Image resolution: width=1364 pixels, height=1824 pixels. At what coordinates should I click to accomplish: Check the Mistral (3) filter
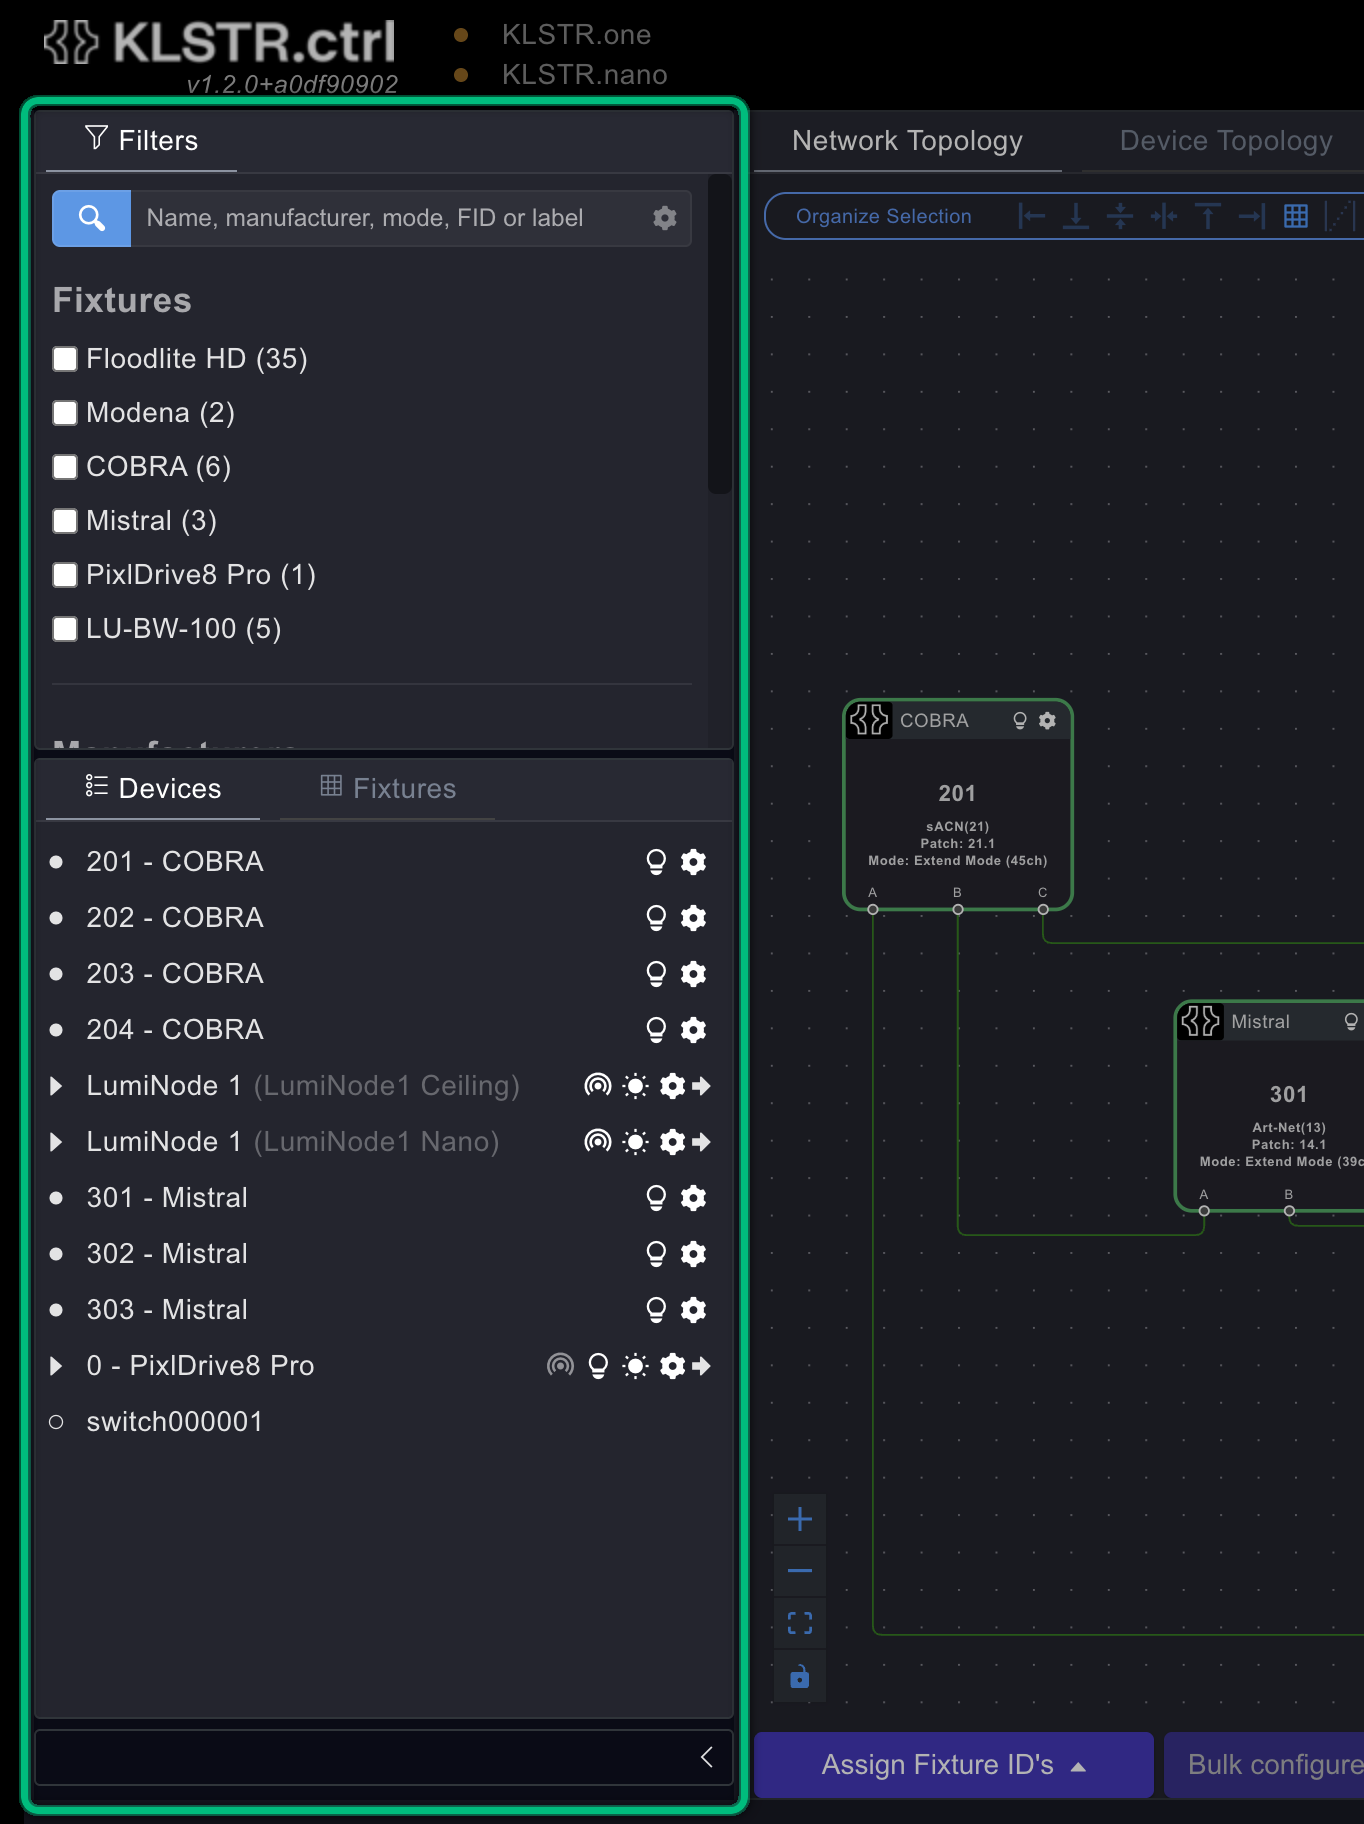pos(65,521)
